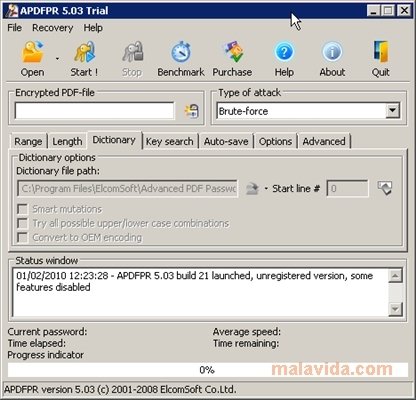The width and height of the screenshot is (416, 400).
Task: Open the File menu
Action: [x=14, y=28]
